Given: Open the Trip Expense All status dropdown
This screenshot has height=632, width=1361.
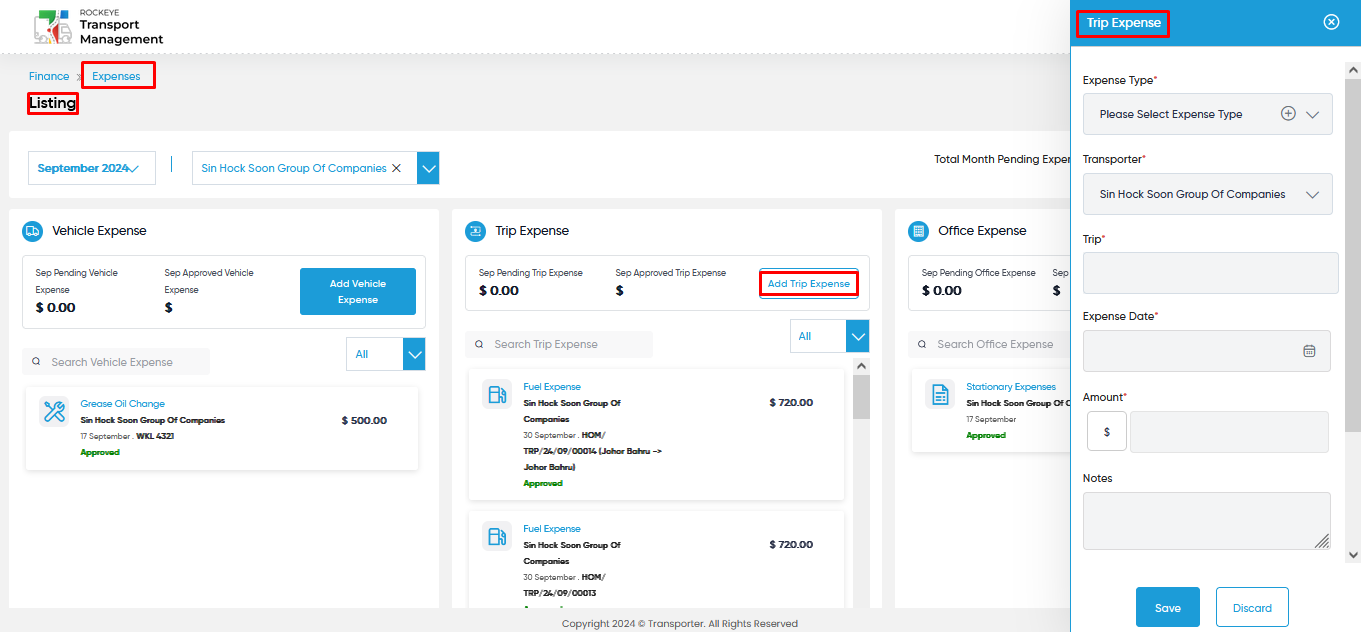Looking at the screenshot, I should coord(829,336).
